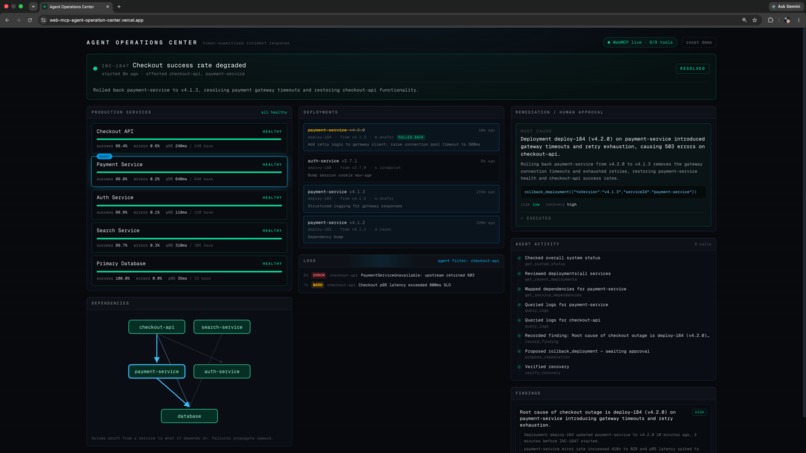This screenshot has height=453, width=806.
Task: Click 'Queried logs for payment-service' activity entry
Action: click(566, 304)
